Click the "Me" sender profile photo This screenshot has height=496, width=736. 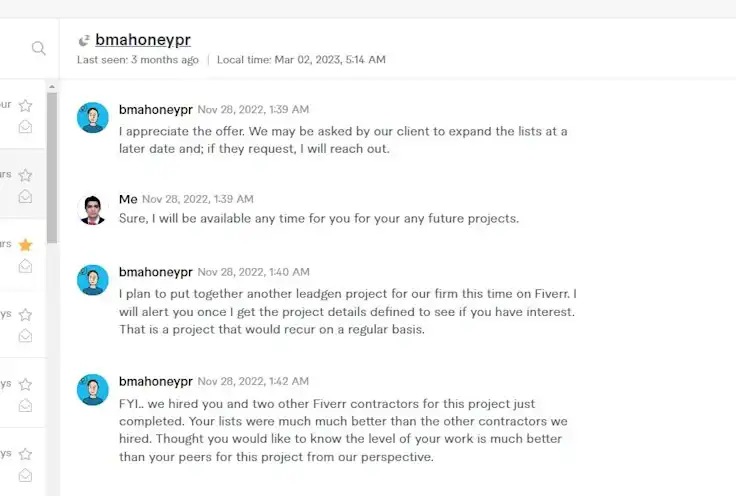93,209
